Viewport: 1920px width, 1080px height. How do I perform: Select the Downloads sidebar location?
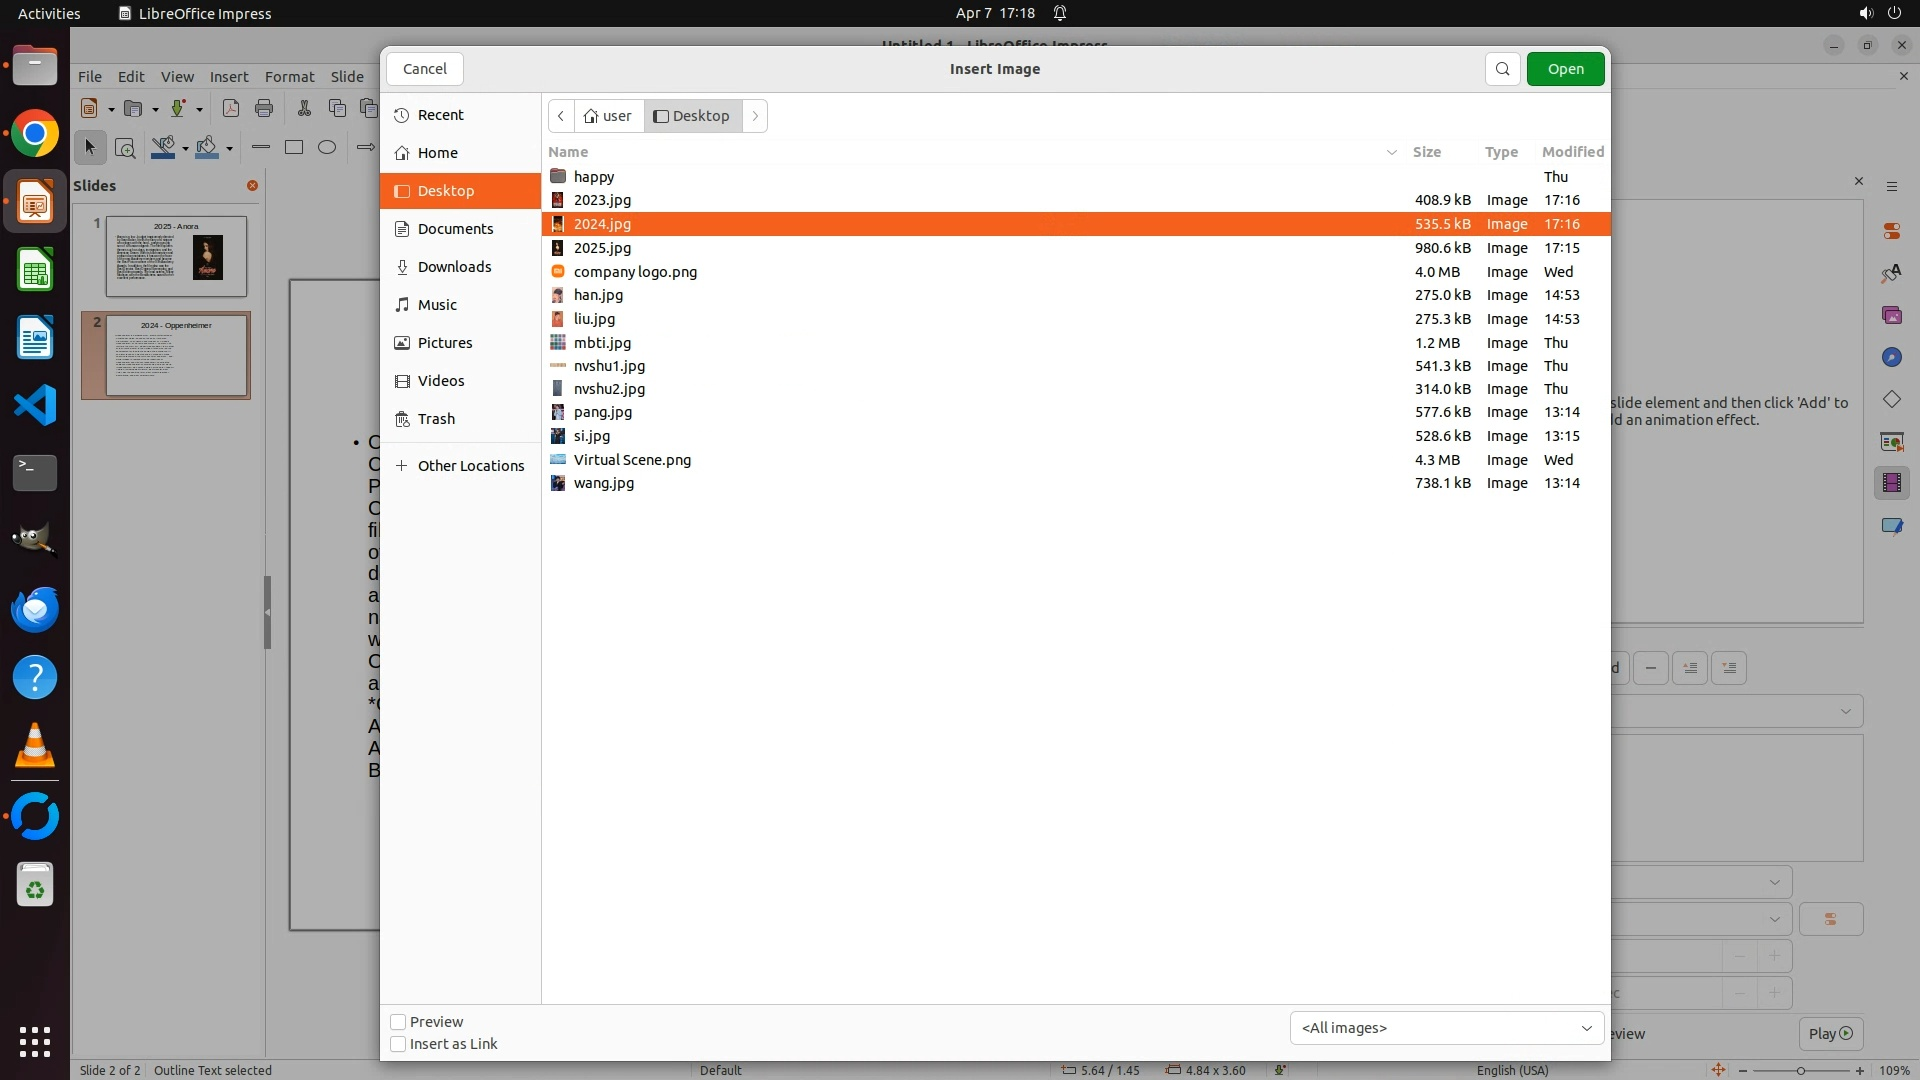[x=454, y=267]
